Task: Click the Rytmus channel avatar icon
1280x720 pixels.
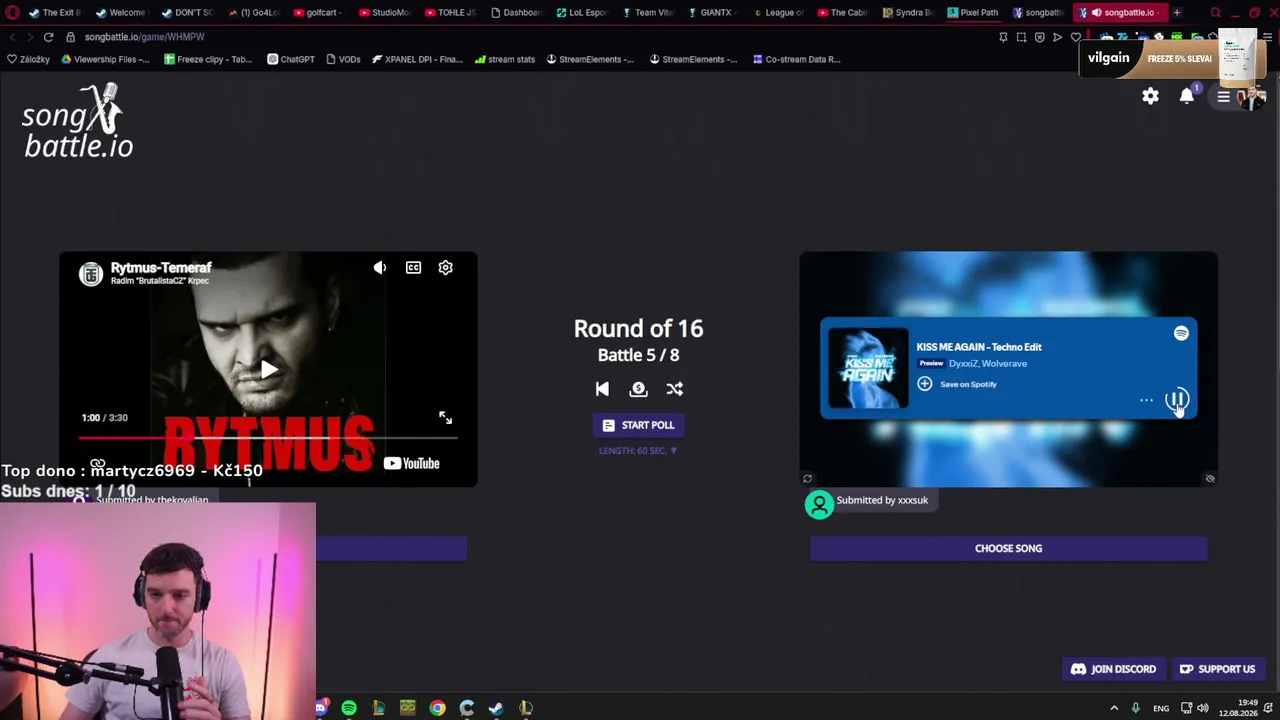Action: pos(91,274)
